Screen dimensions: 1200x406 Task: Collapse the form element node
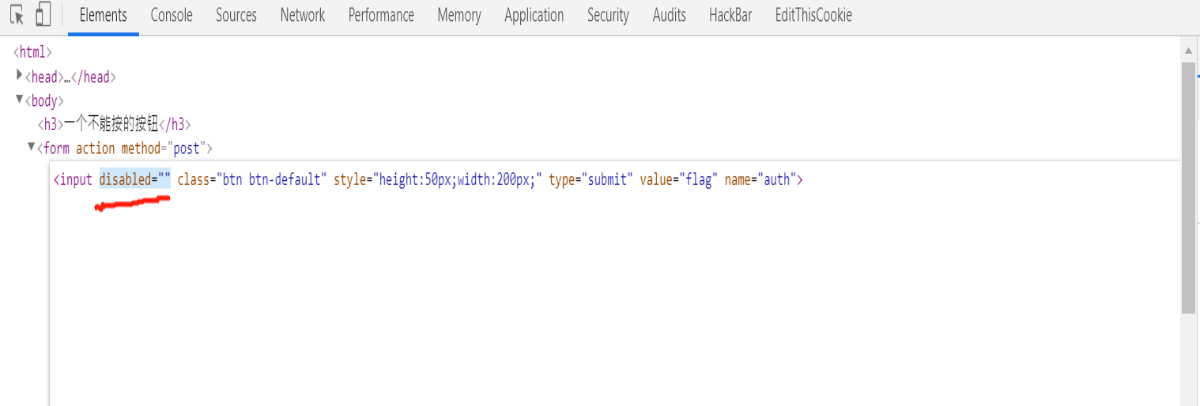point(31,148)
